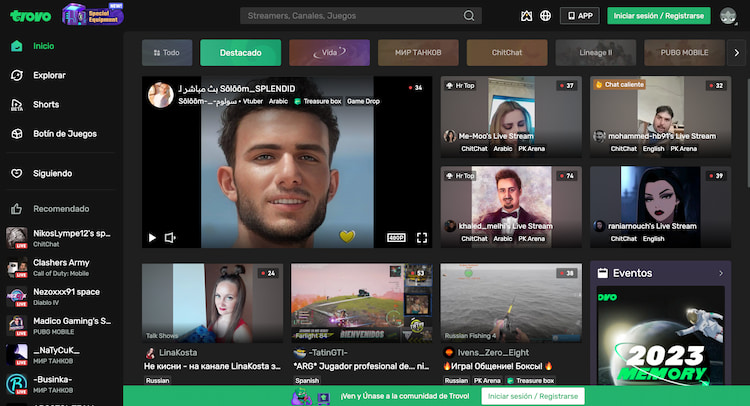Select the Todo category tab
The image size is (750, 406).
(x=167, y=53)
